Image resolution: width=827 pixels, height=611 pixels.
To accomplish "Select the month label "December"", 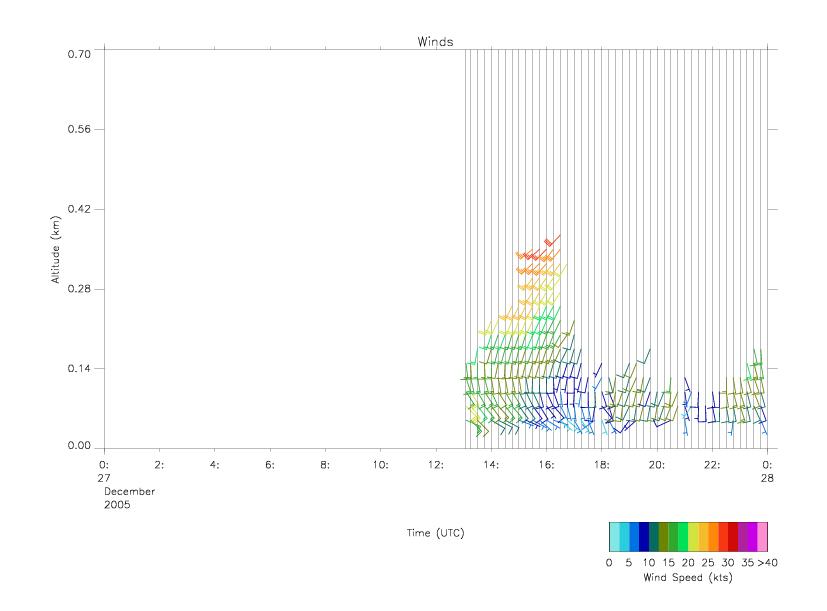I will (x=129, y=491).
